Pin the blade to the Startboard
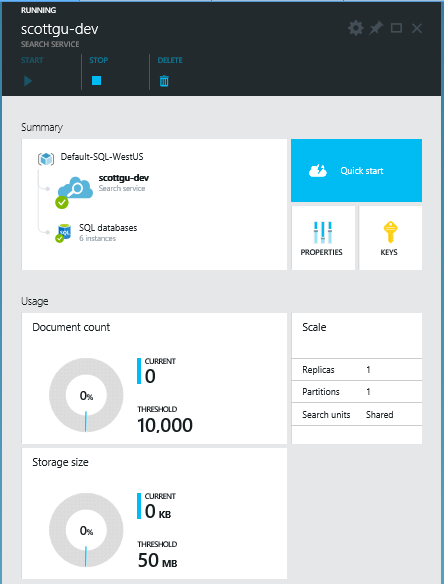The width and height of the screenshot is (444, 584). pyautogui.click(x=376, y=28)
